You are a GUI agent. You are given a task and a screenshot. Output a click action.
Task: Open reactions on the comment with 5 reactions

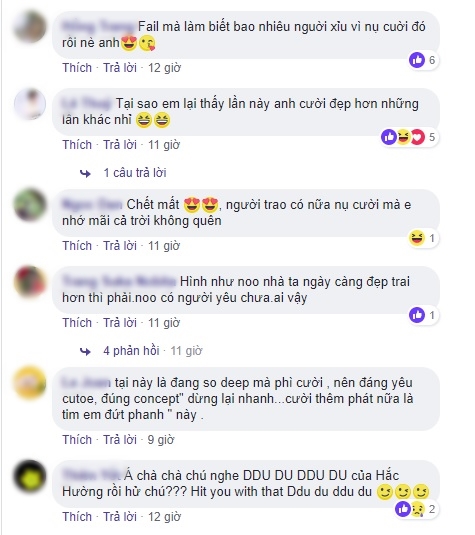tap(409, 137)
